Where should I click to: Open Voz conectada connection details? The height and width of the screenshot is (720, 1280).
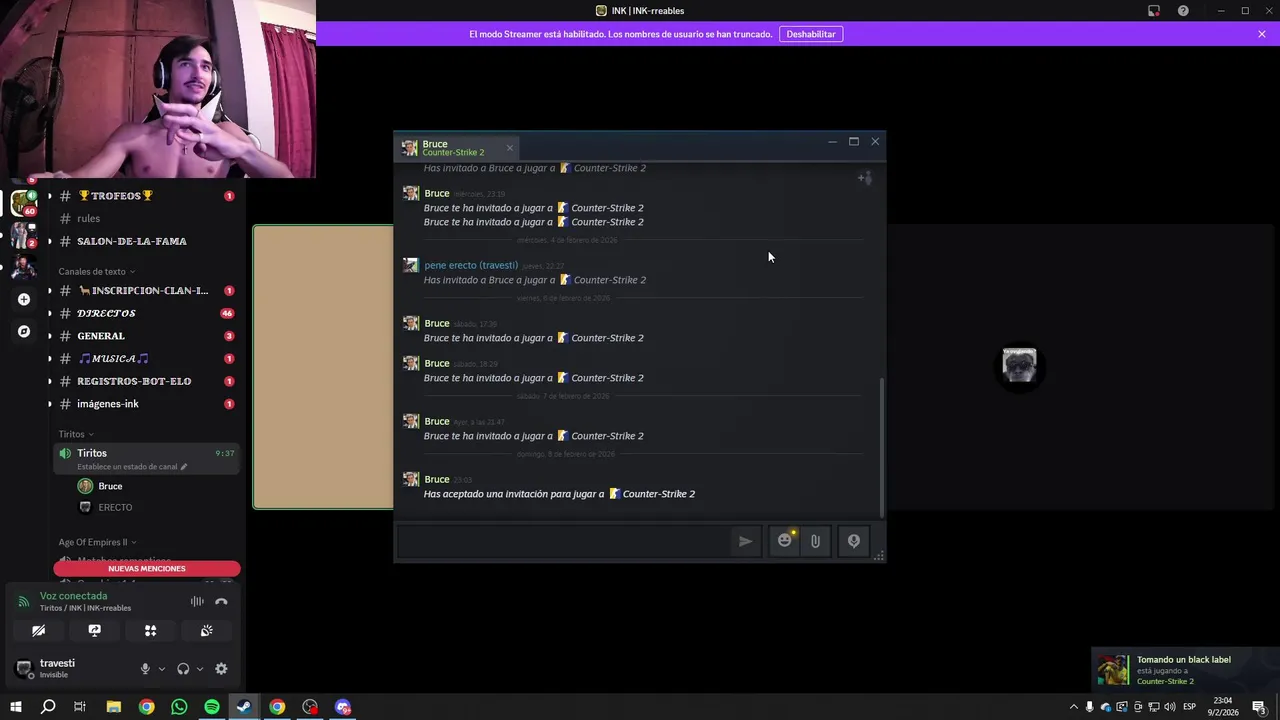point(73,596)
